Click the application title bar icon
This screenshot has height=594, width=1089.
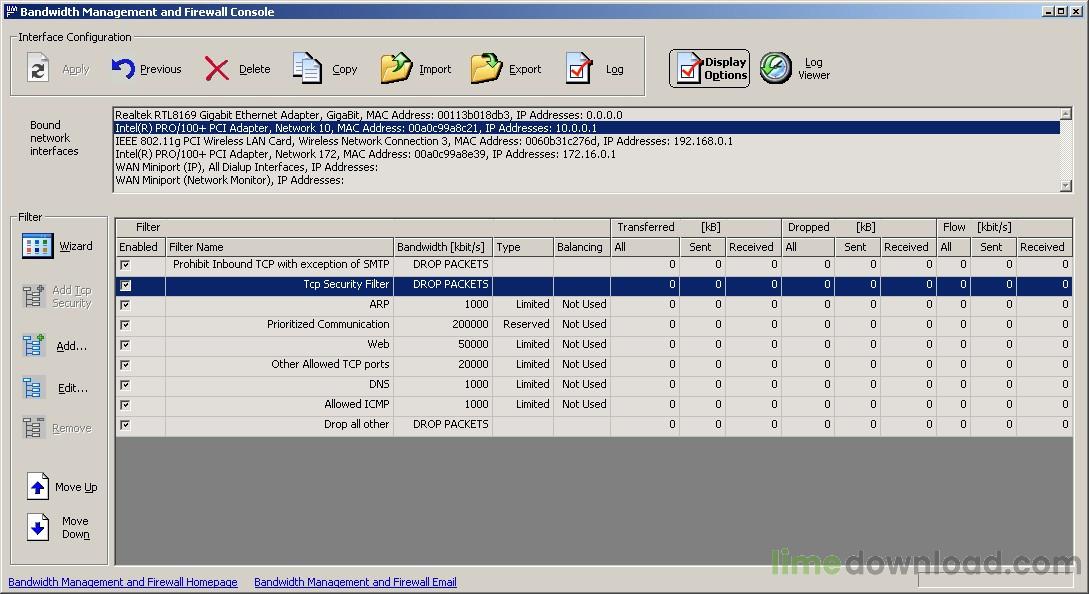click(x=11, y=11)
